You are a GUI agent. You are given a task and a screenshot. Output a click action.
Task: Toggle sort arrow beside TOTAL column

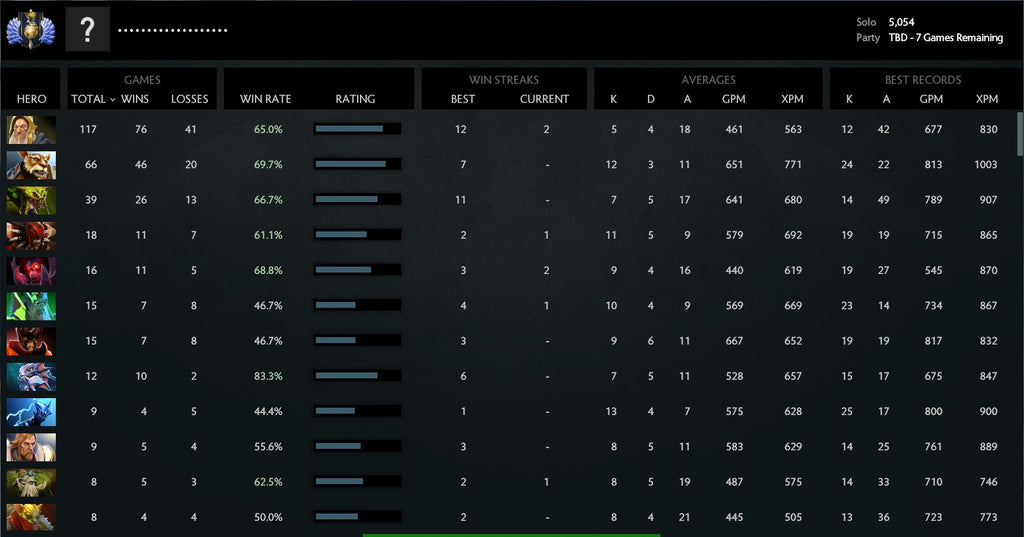112,100
